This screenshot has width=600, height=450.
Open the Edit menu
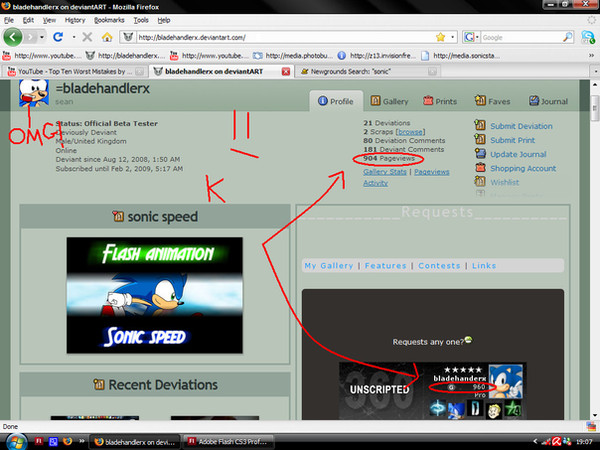pos(28,20)
